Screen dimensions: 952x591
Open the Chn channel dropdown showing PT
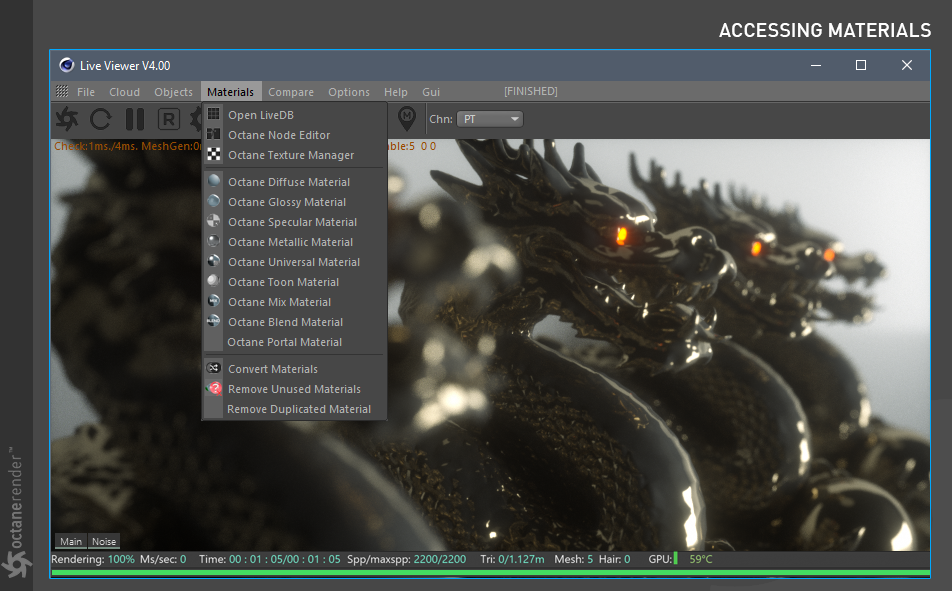point(490,119)
